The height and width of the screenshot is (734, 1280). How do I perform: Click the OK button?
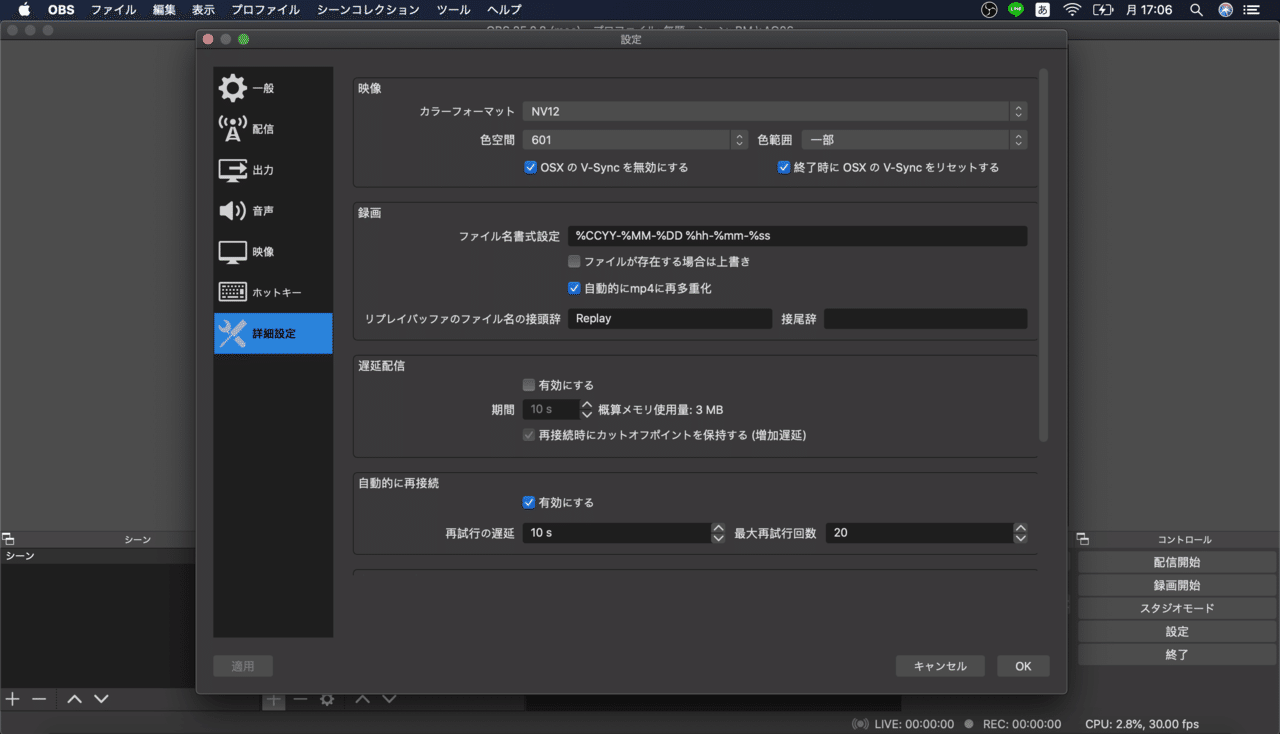click(x=1023, y=666)
